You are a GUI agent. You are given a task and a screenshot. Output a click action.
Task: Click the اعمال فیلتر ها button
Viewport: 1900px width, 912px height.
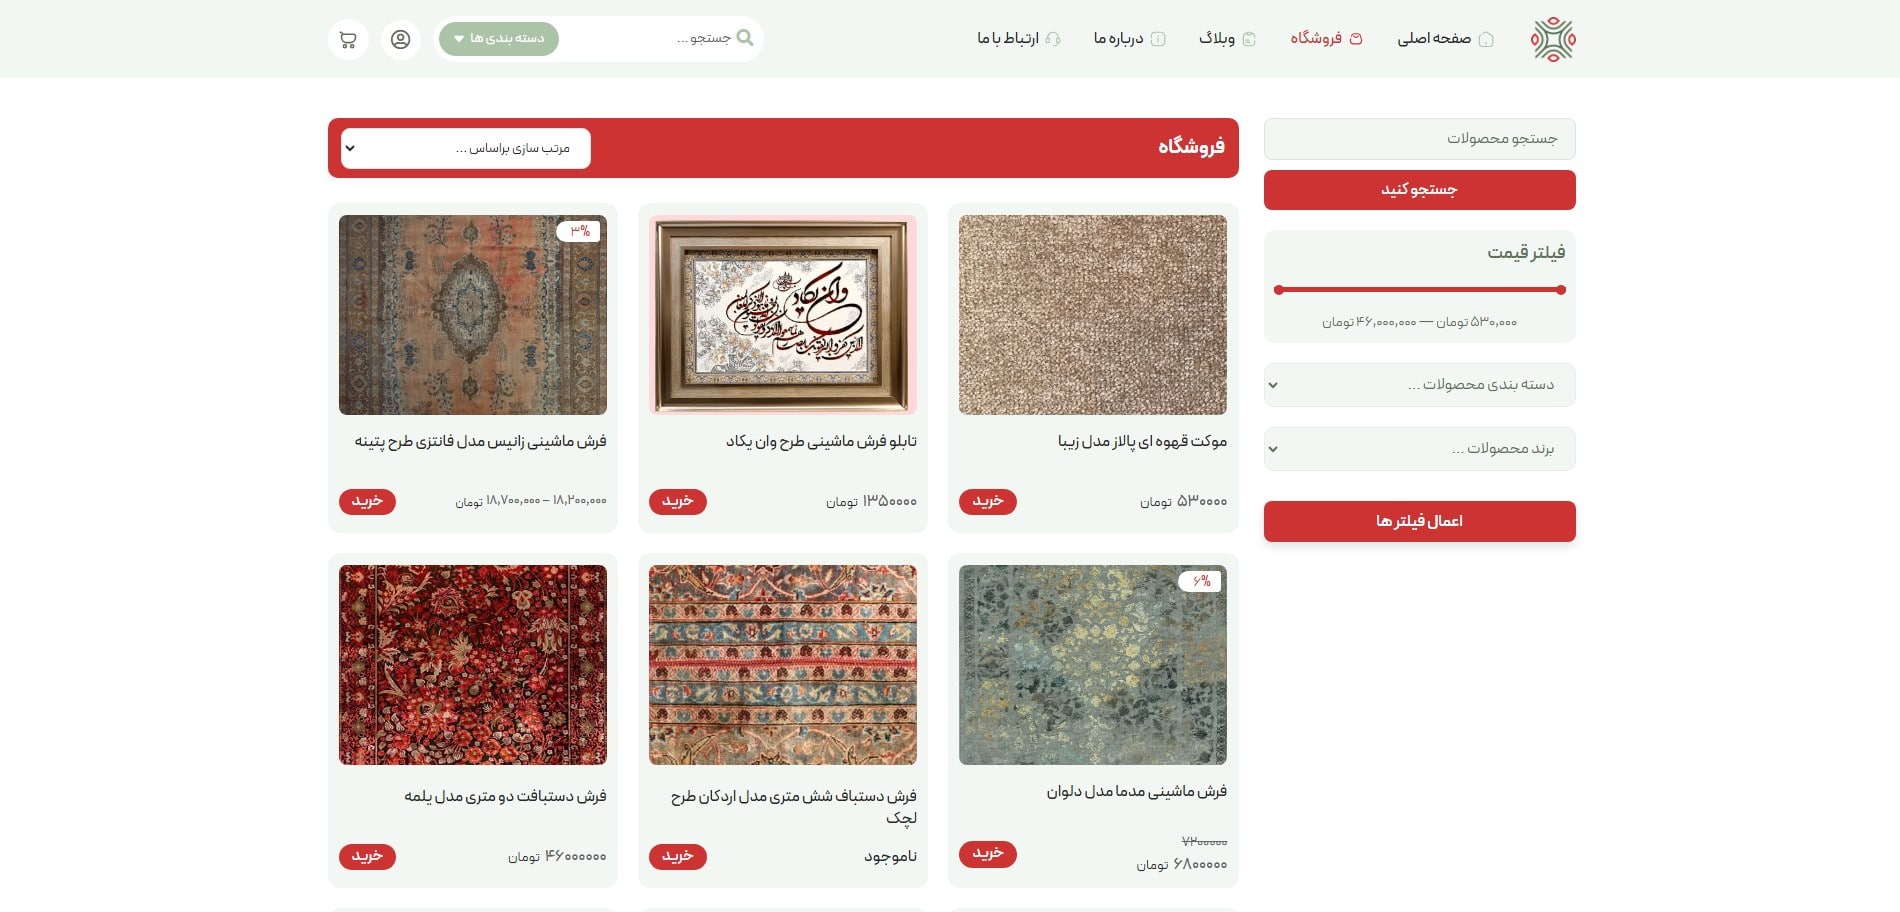pos(1420,521)
